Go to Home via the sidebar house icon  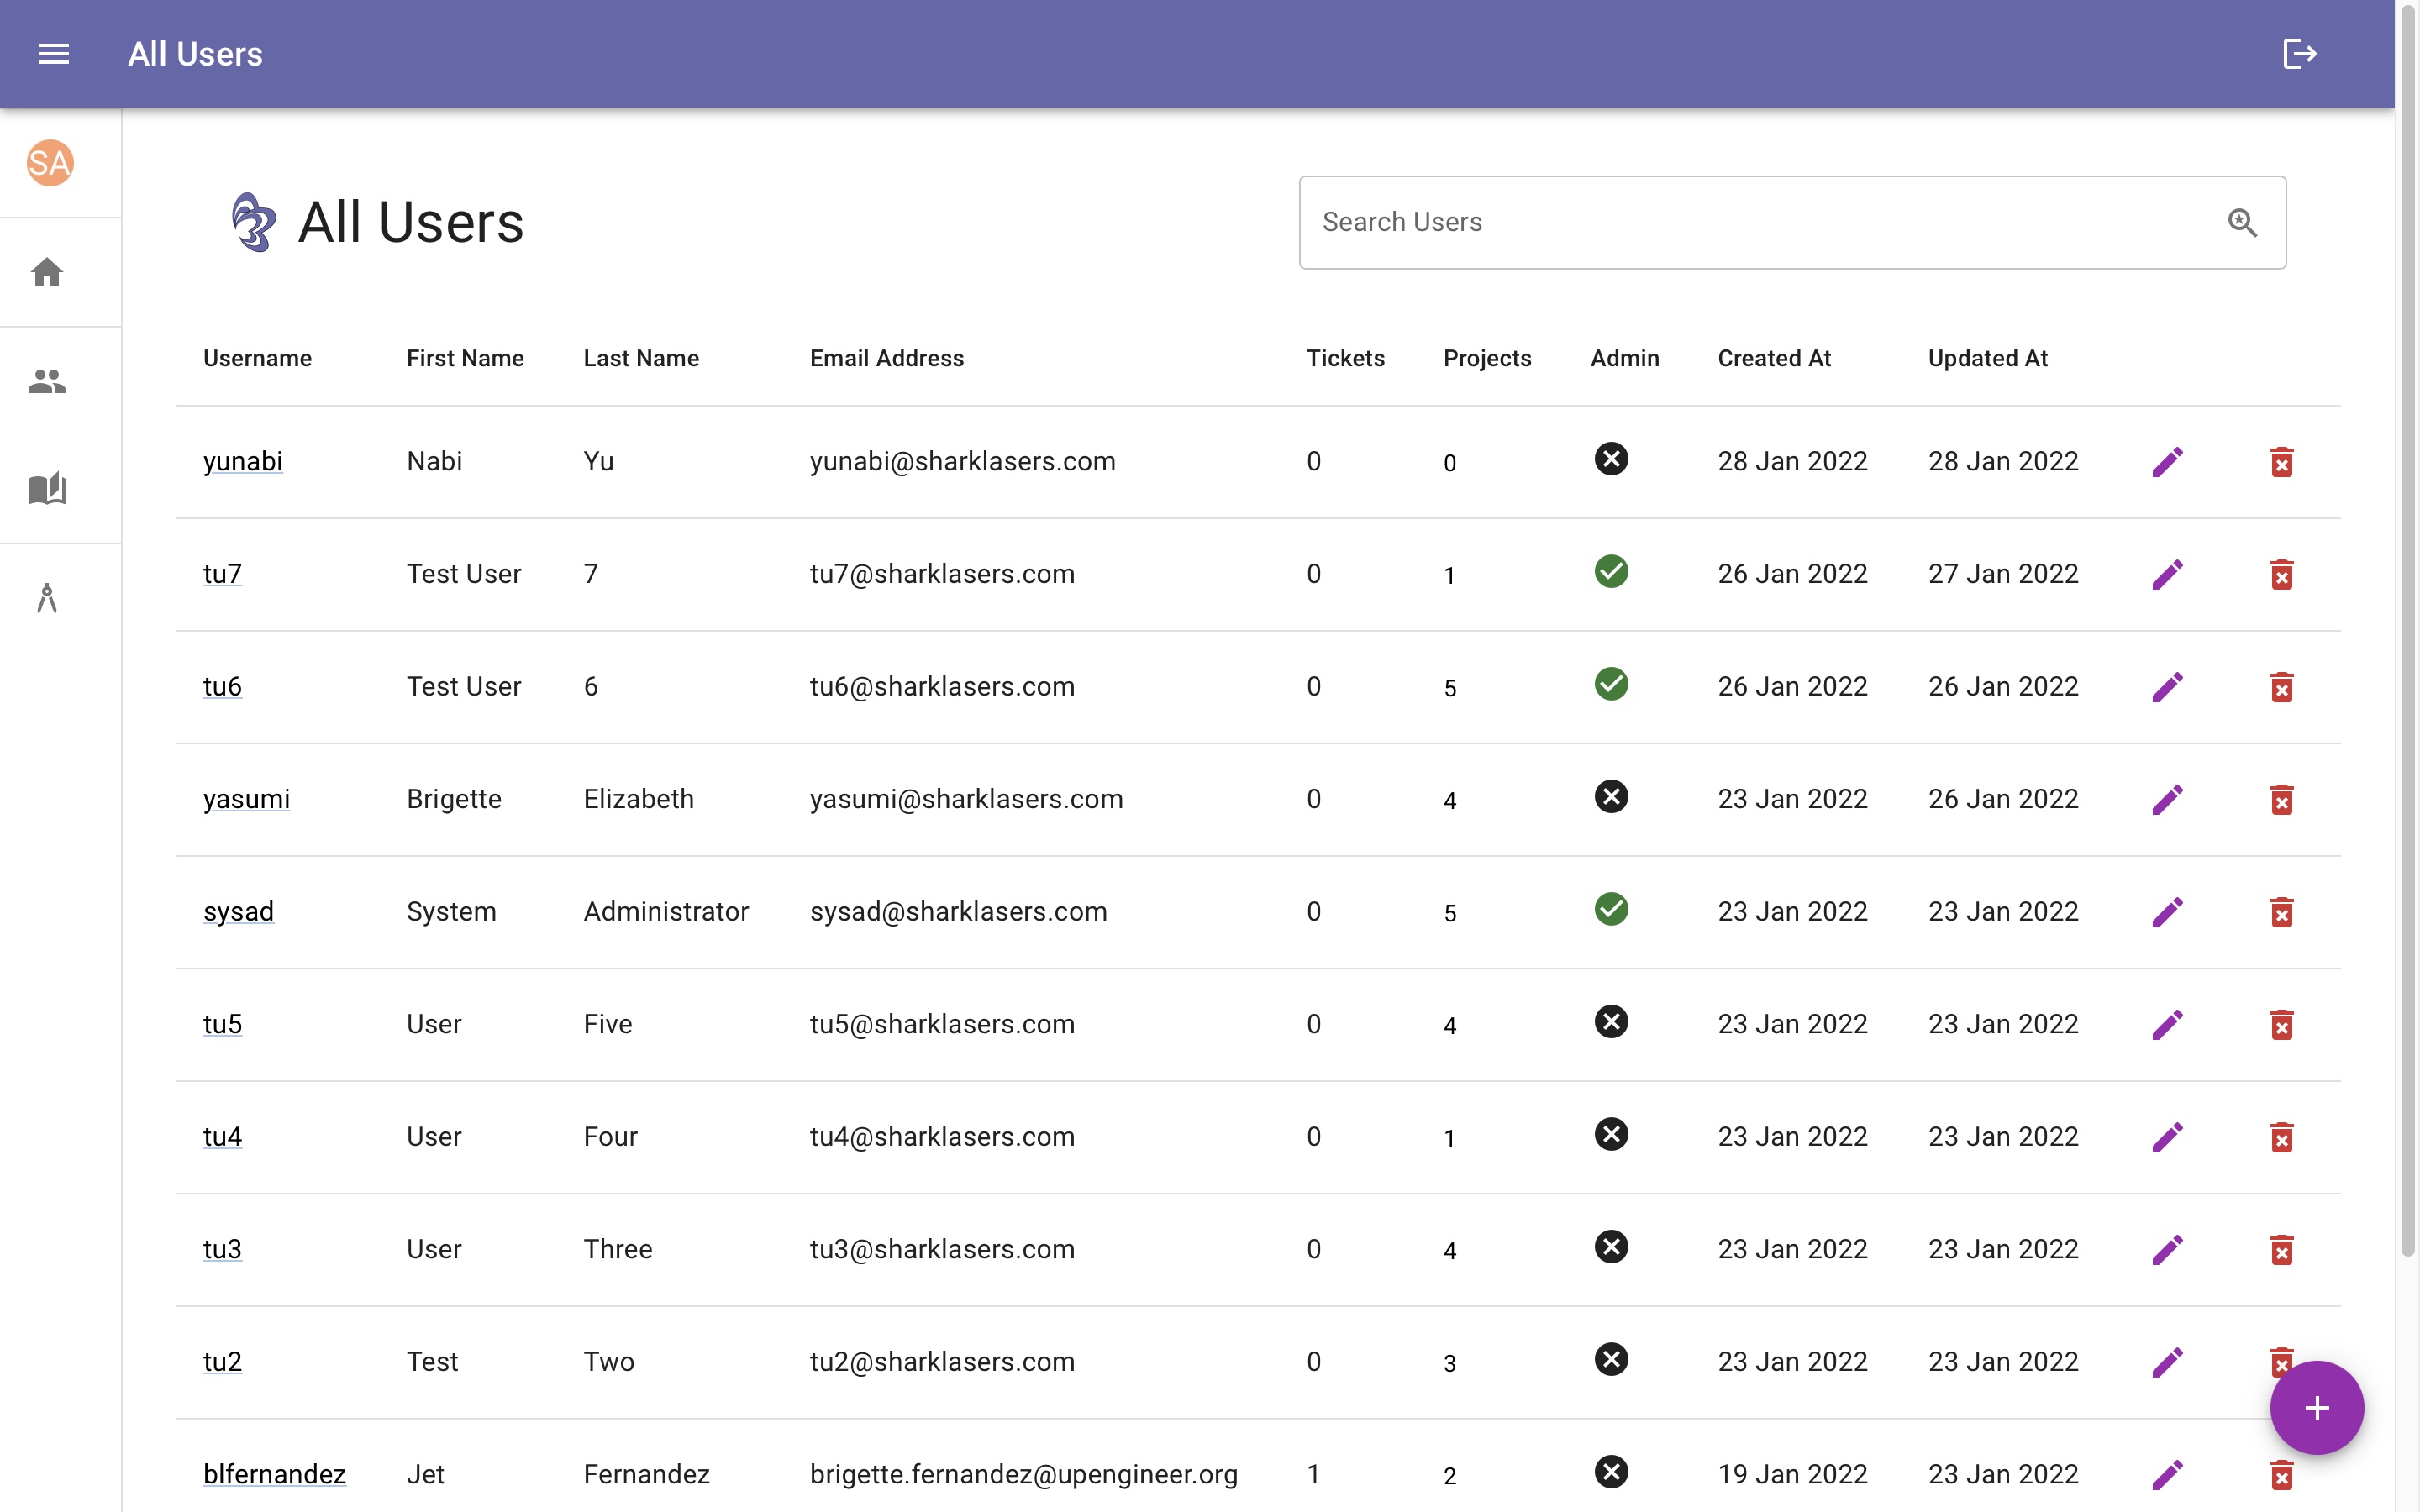click(x=46, y=272)
